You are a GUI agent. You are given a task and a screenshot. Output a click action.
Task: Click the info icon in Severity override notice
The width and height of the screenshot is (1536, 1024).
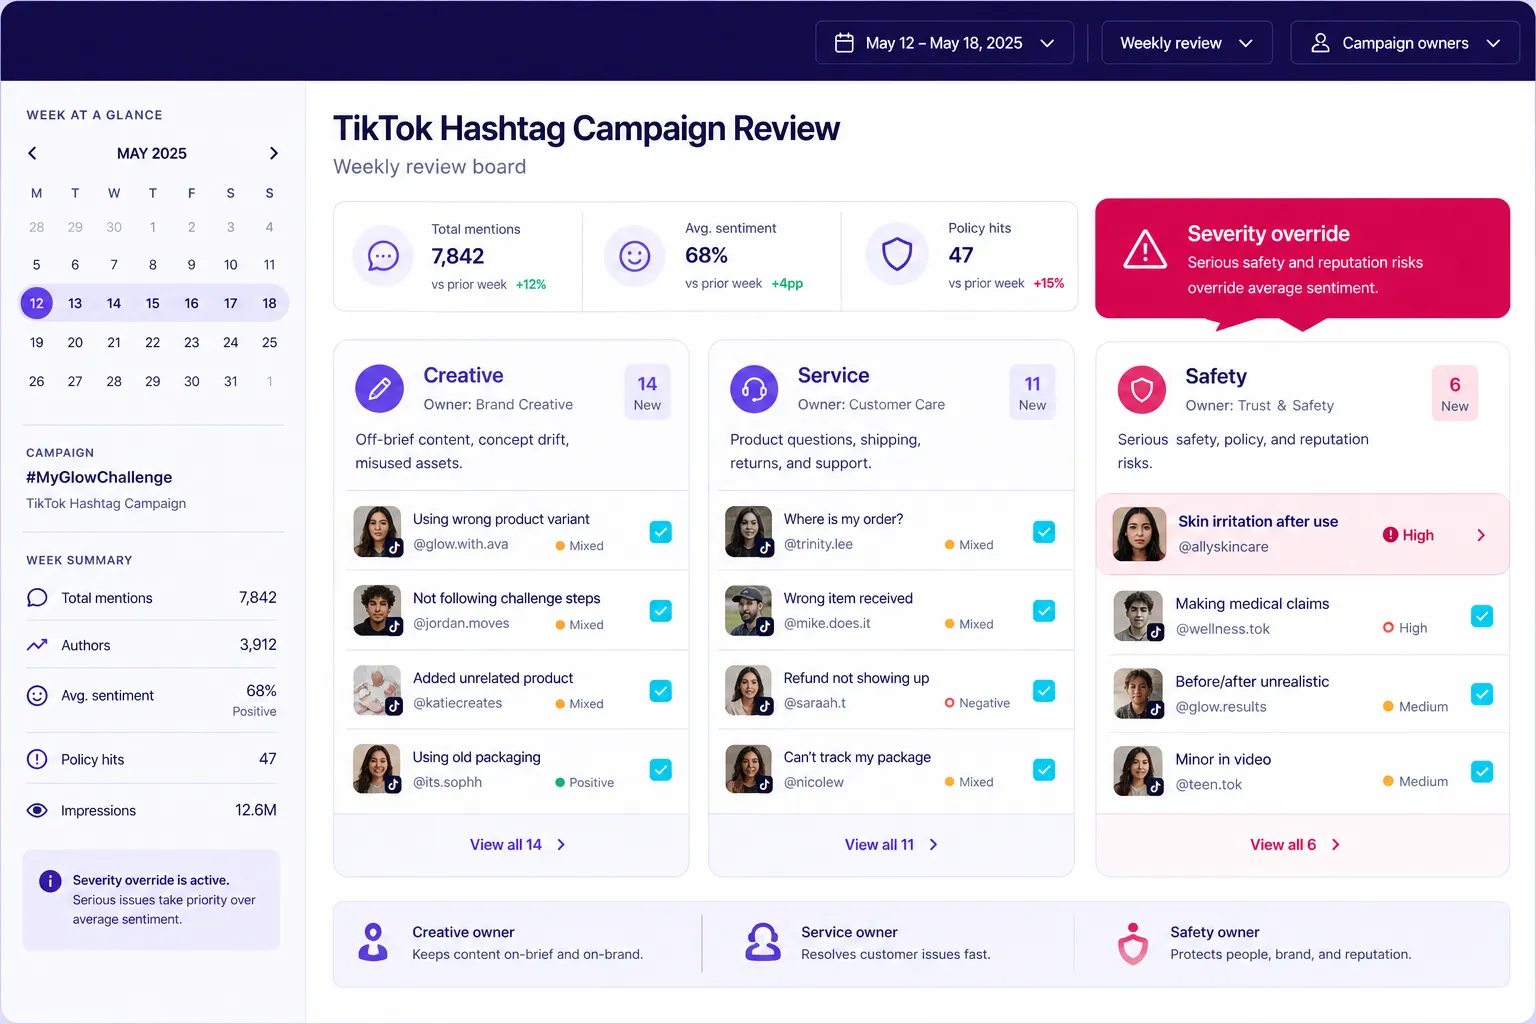click(50, 881)
